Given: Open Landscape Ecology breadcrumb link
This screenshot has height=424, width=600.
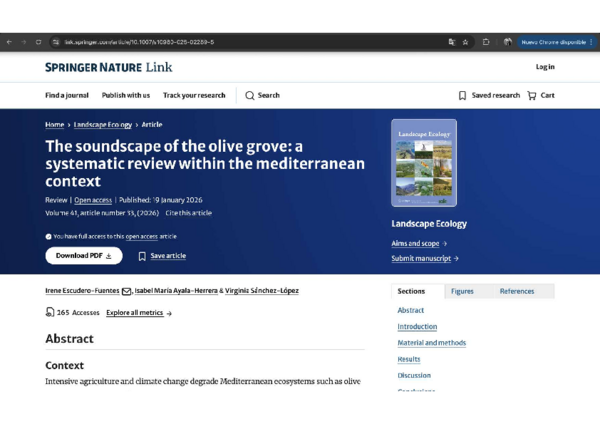Looking at the screenshot, I should point(103,125).
